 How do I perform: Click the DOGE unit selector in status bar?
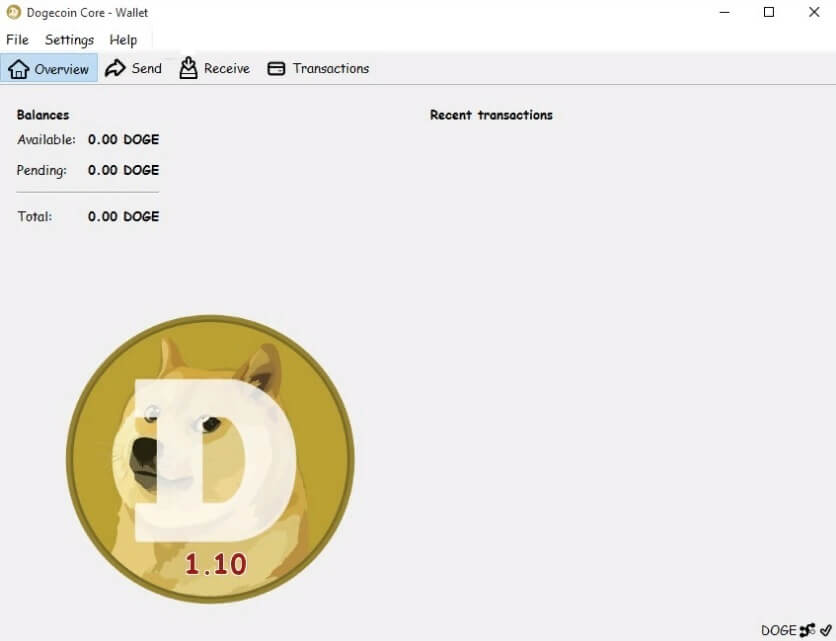pos(778,630)
